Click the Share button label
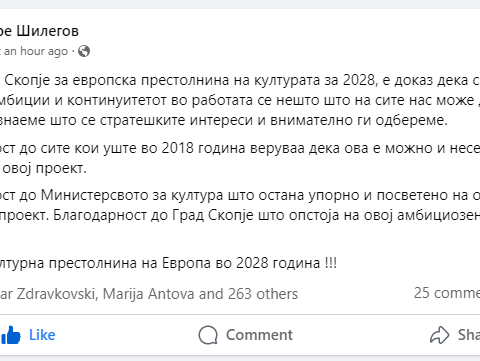 point(469,335)
